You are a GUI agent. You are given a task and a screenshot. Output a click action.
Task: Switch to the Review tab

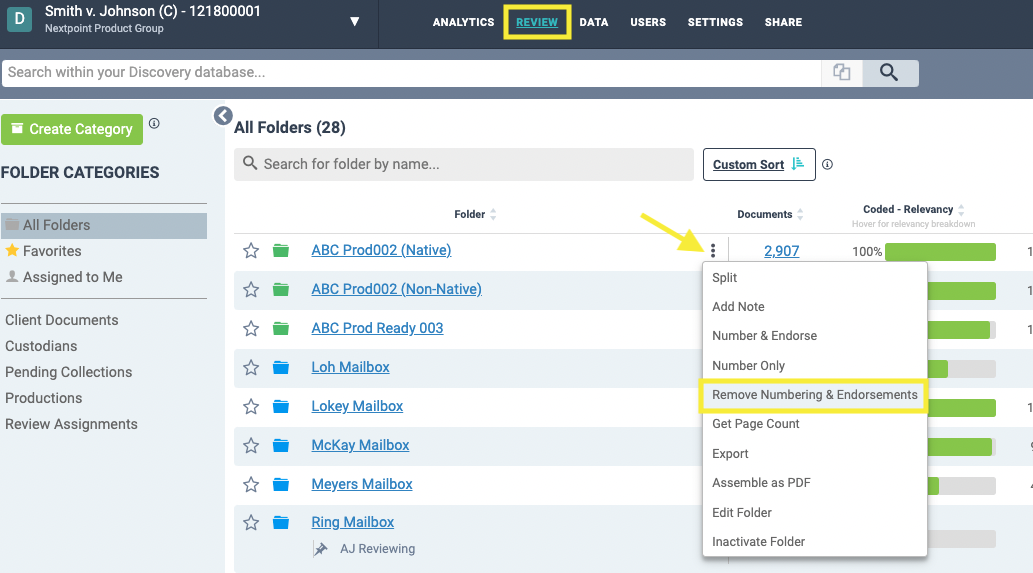coord(537,22)
